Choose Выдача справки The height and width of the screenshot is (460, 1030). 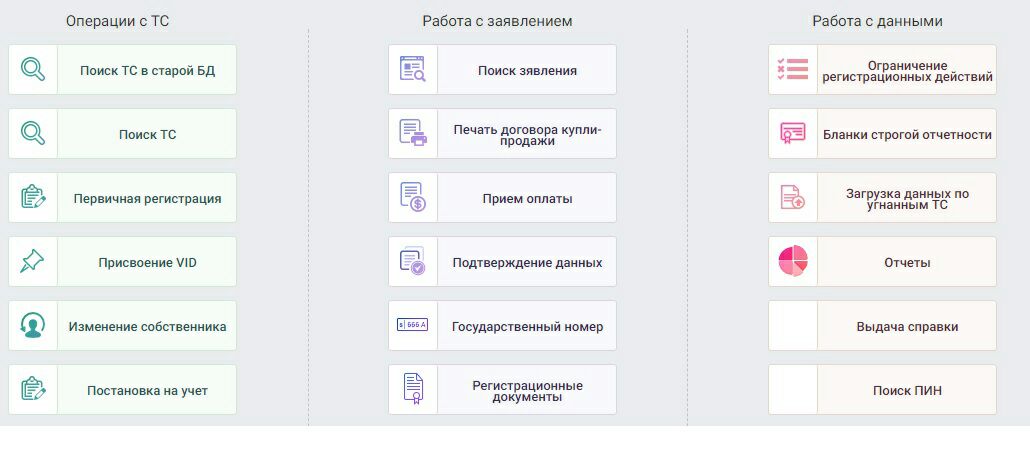click(882, 325)
